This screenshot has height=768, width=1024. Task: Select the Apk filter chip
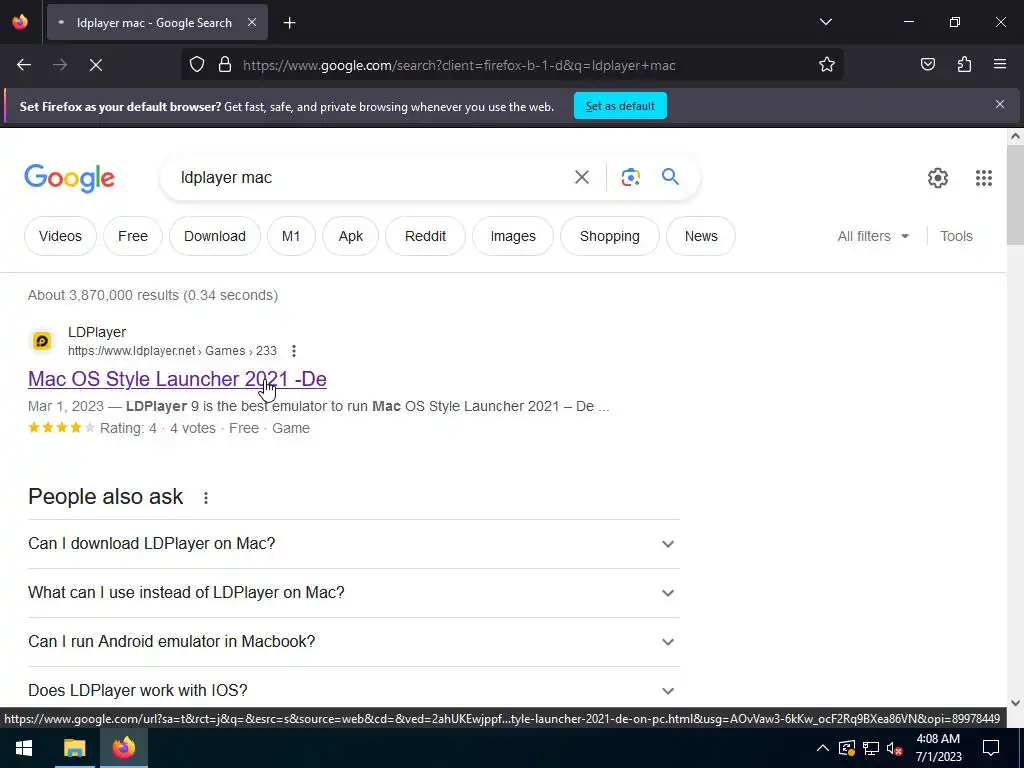(351, 236)
